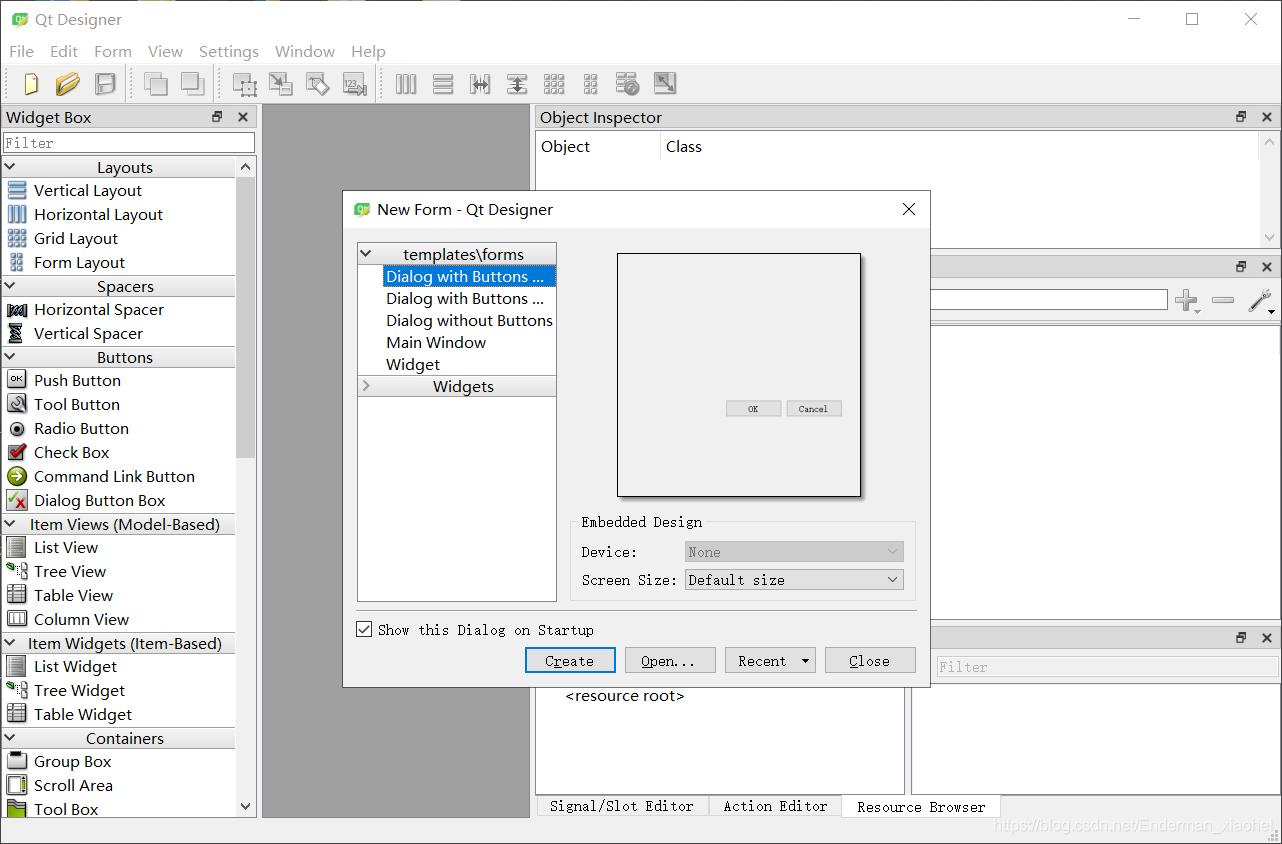Screen dimensions: 1282x844
Task: Uncheck Show this Dialog on Startup
Action: pos(364,630)
